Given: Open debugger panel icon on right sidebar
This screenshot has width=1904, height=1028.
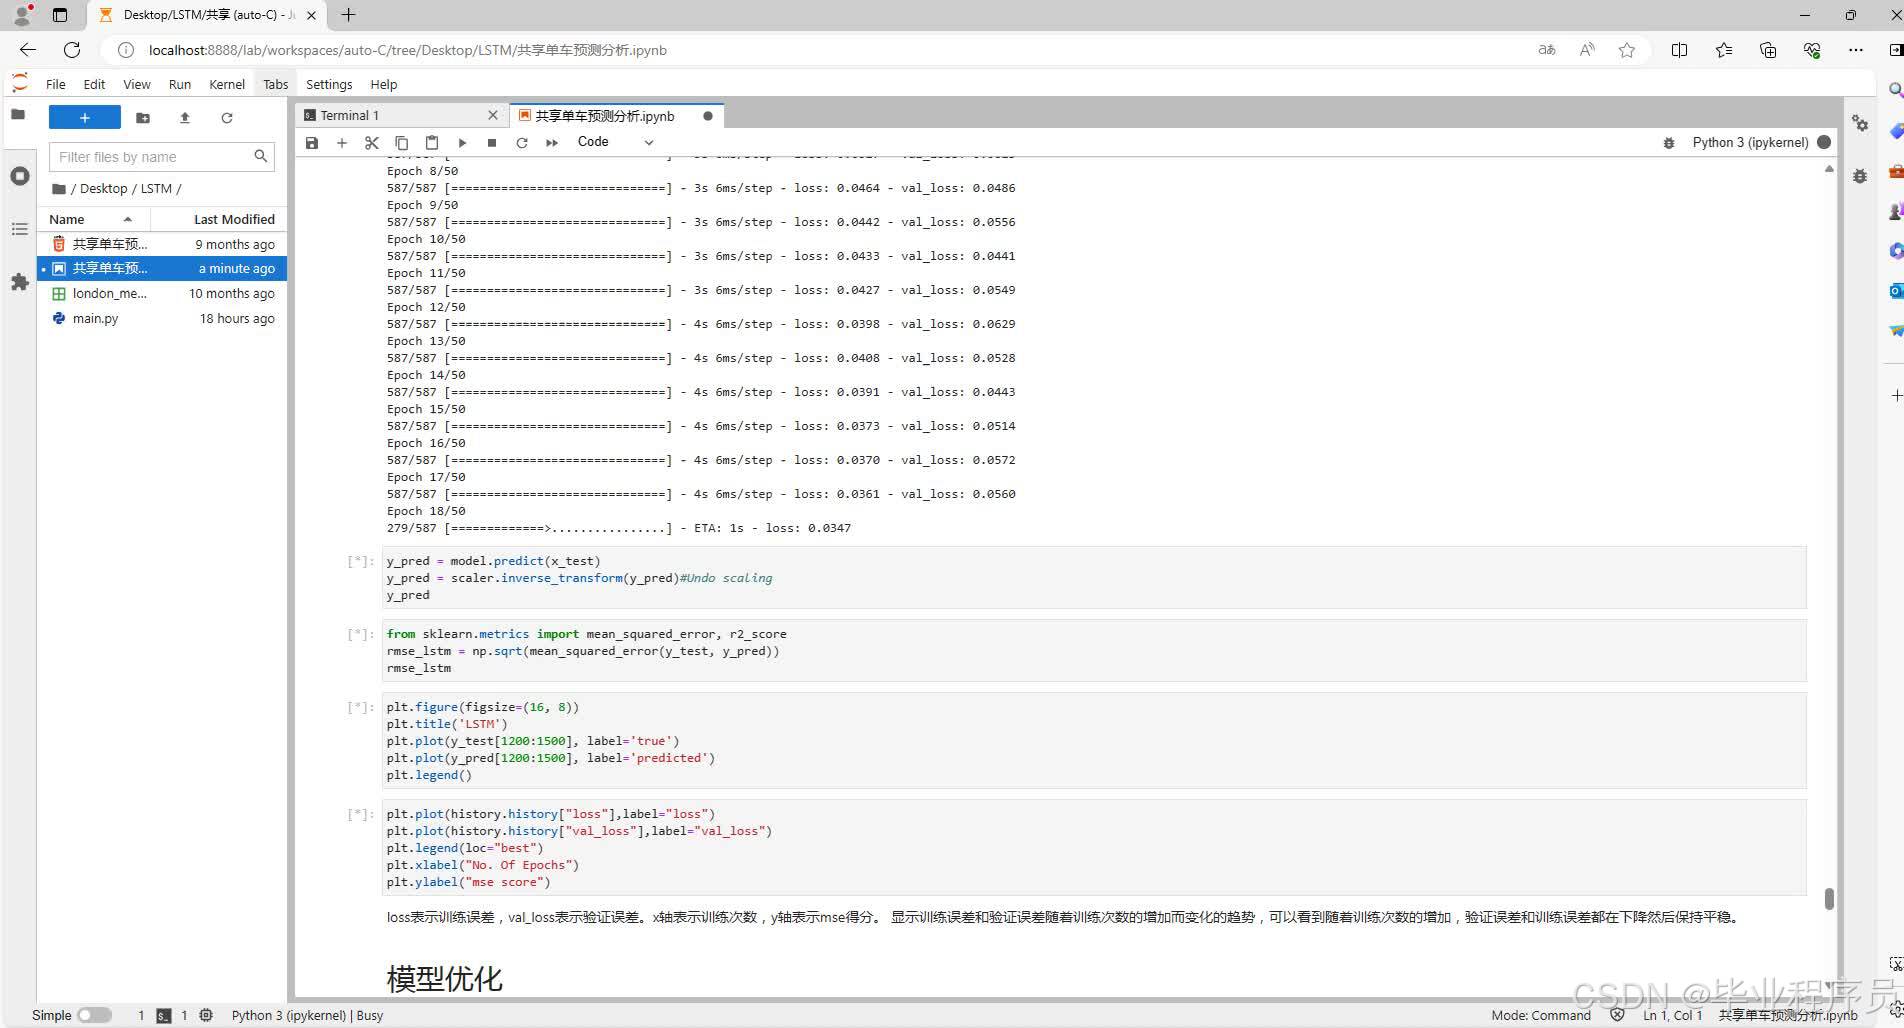Looking at the screenshot, I should tap(1860, 176).
